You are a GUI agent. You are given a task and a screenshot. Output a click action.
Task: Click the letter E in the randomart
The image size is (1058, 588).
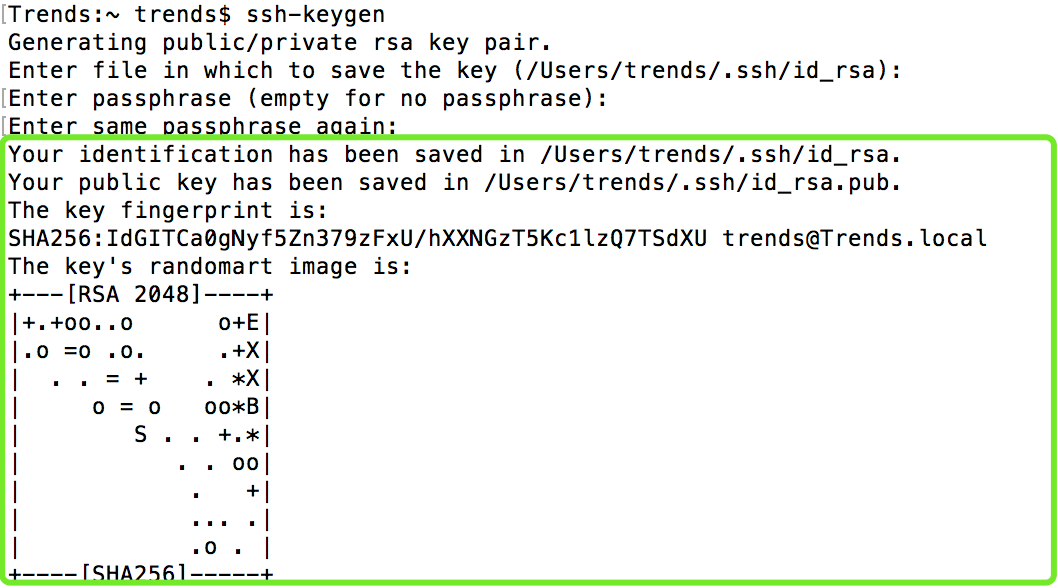click(x=252, y=323)
